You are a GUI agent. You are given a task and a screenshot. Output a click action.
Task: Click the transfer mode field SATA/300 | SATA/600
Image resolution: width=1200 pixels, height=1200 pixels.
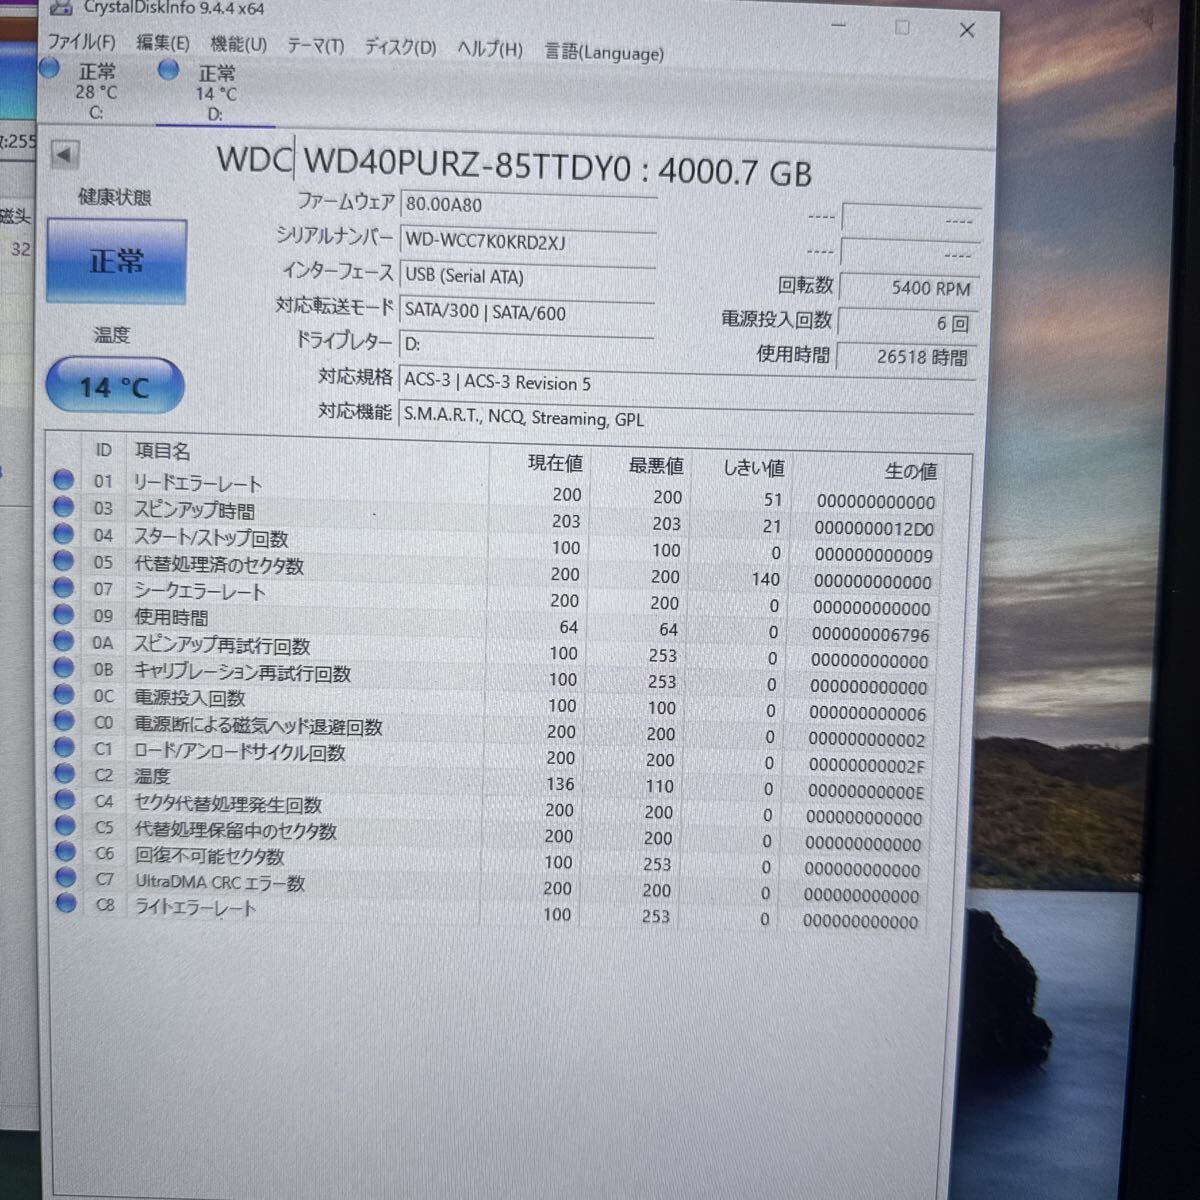pos(527,312)
